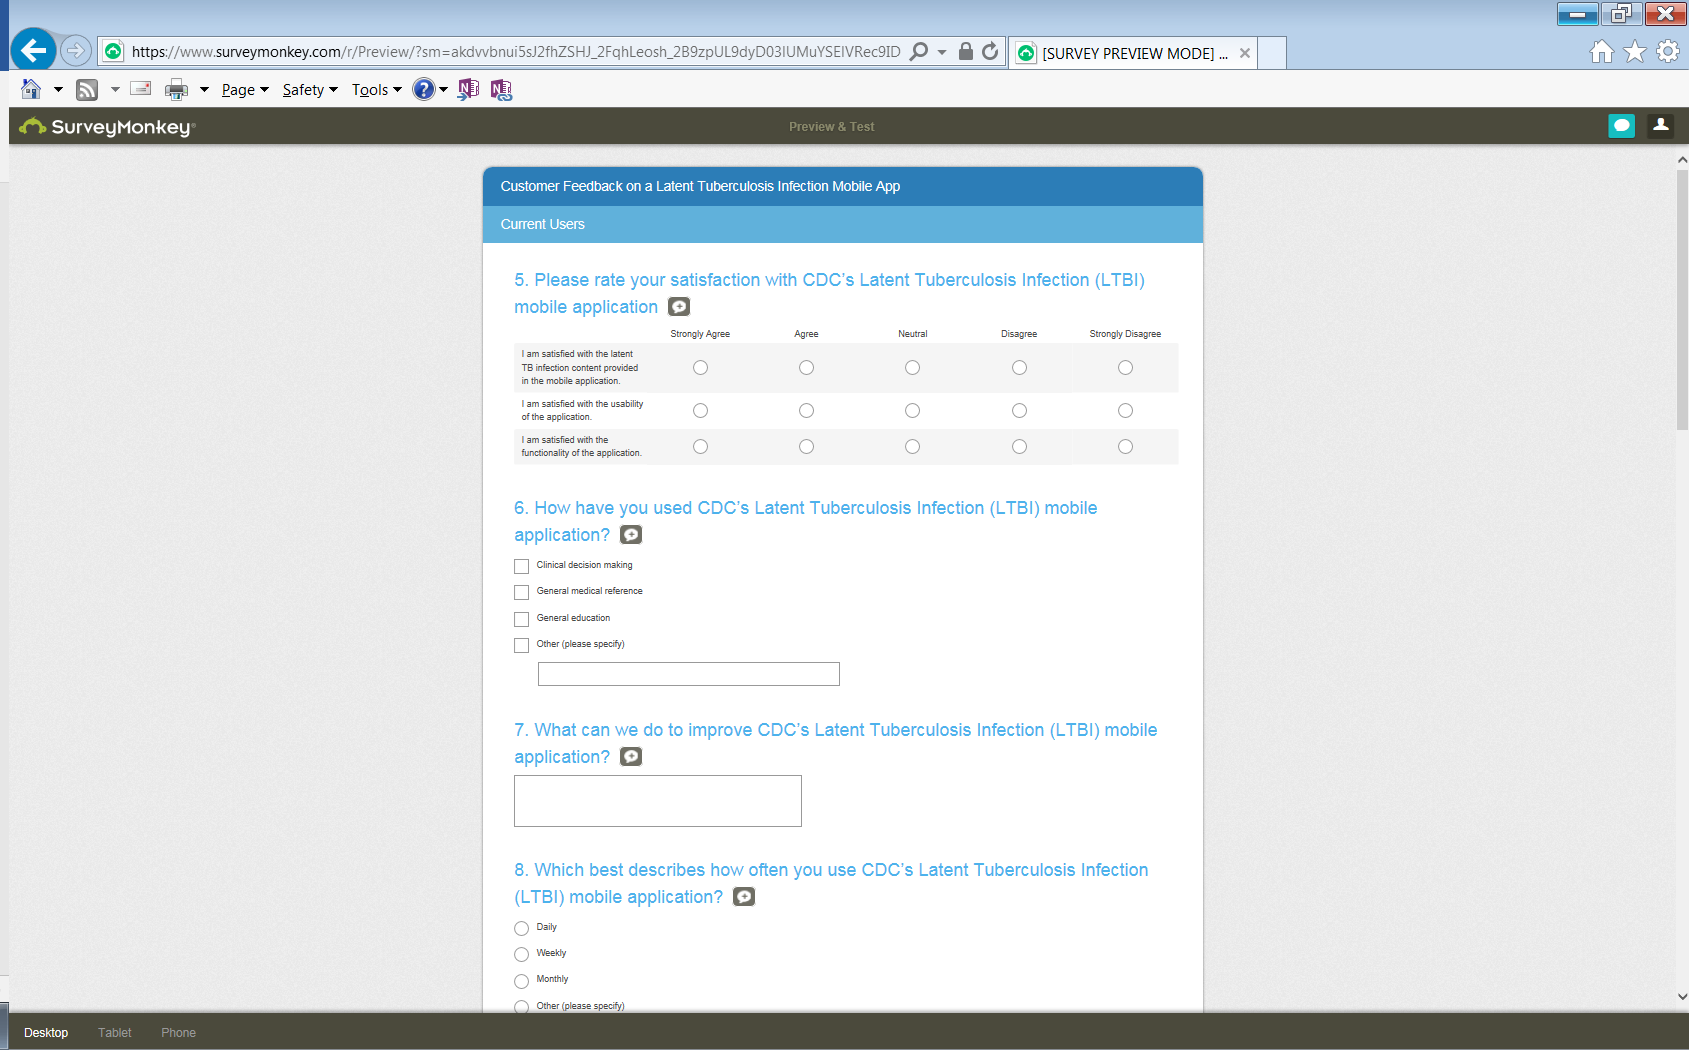Click the comment icon beside question 7
Screen dimensions: 1689x1050
point(631,757)
